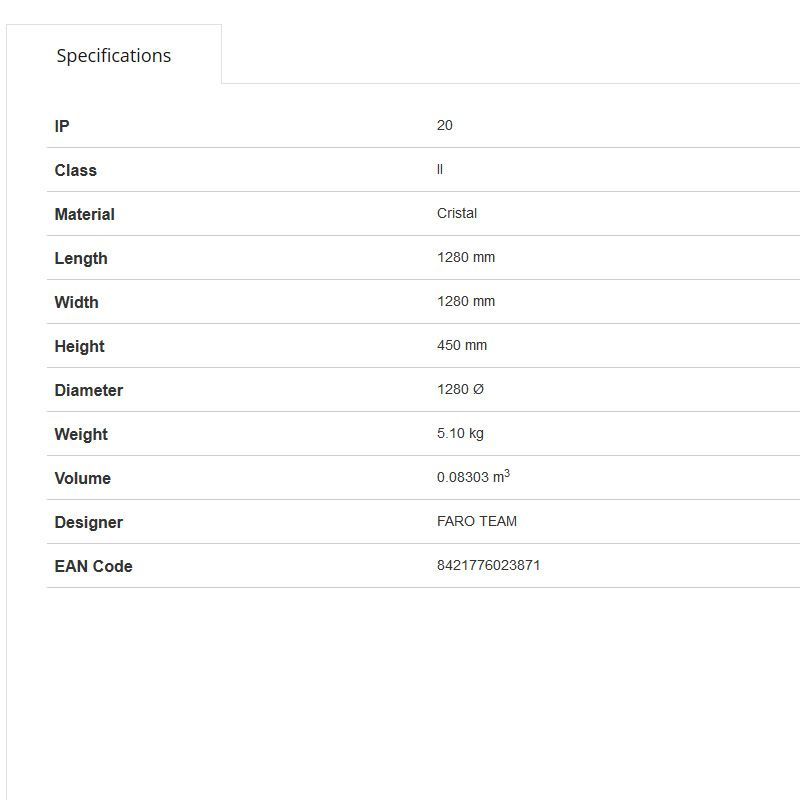The image size is (800, 800).
Task: Select the IP value 20
Action: [x=445, y=125]
